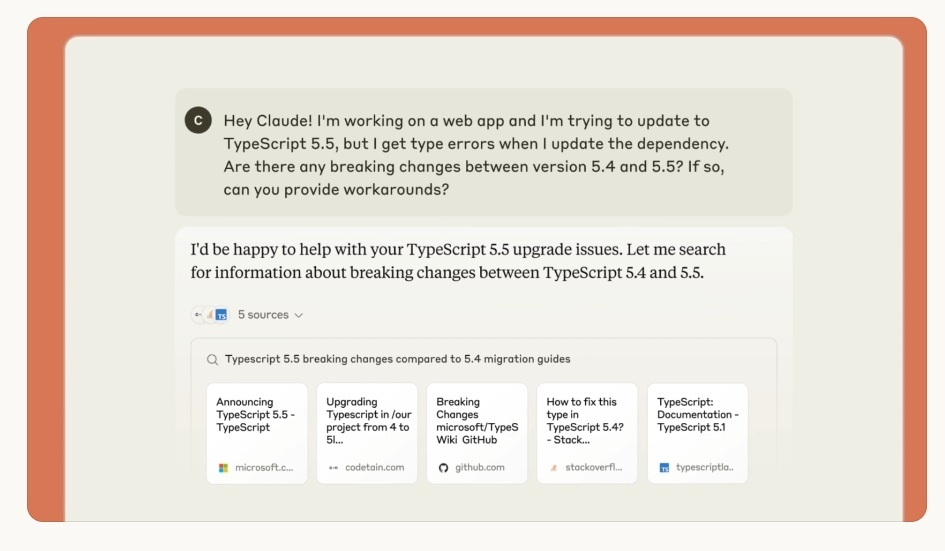Click Claude's reply text about upgrade issues

458,261
